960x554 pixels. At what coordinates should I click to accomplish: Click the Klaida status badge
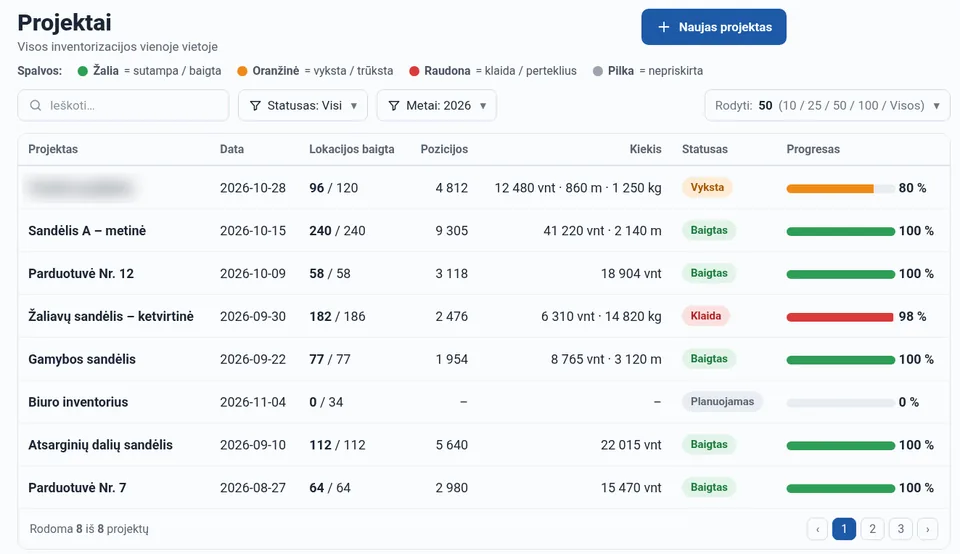point(706,316)
